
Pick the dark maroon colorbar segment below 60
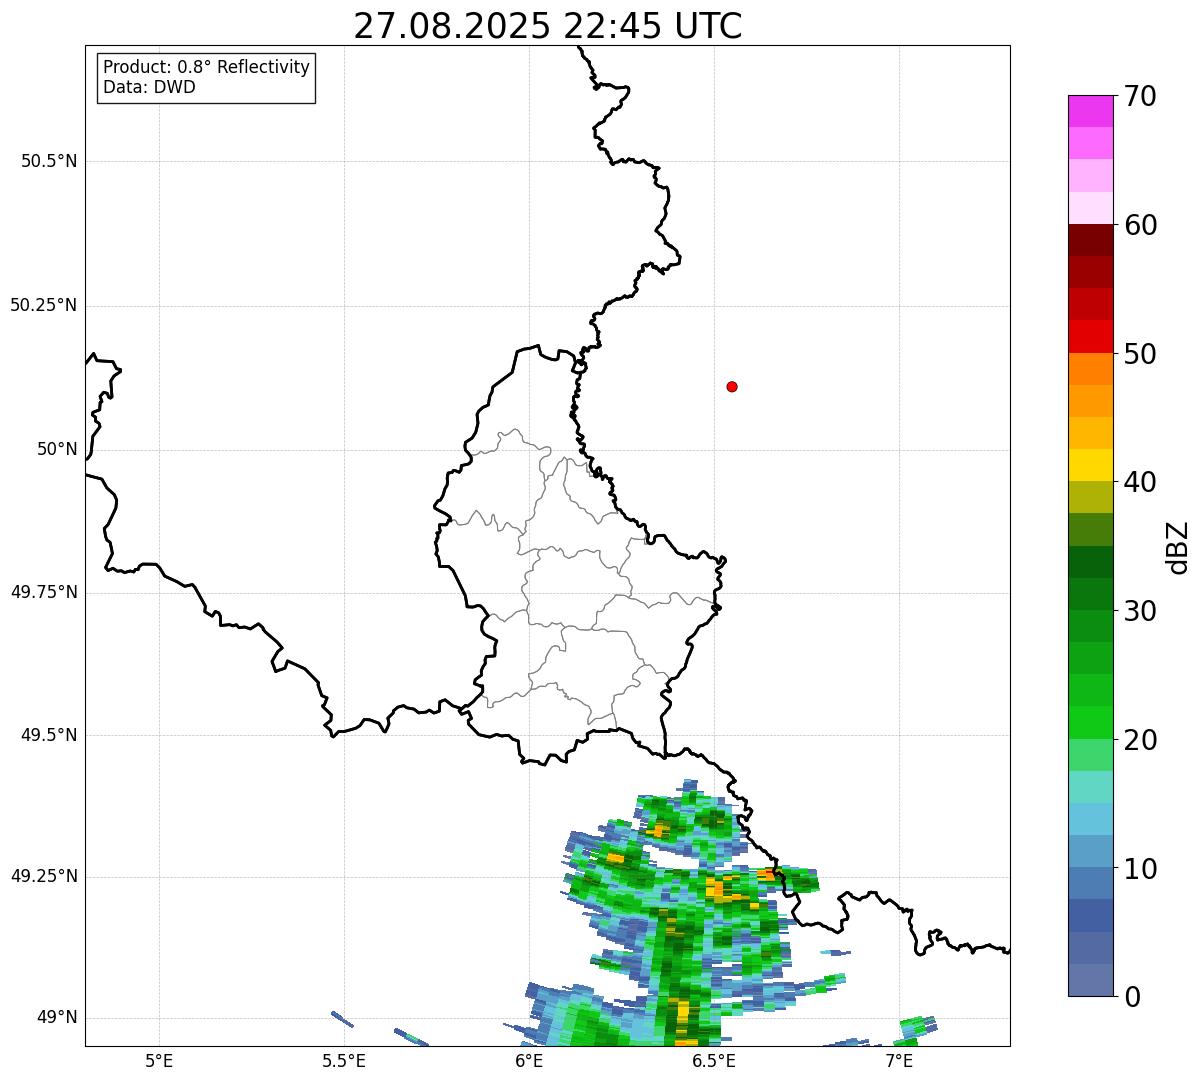[x=1091, y=240]
